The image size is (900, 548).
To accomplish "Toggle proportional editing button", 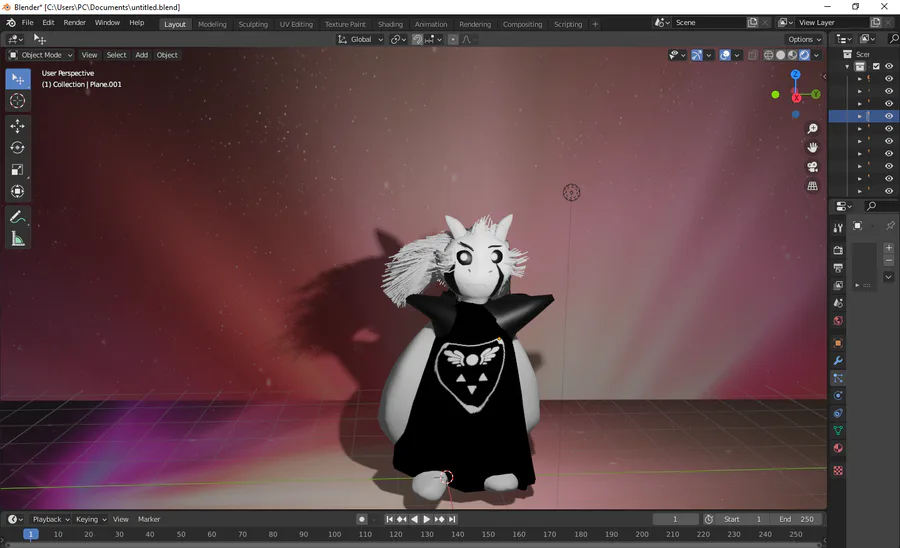I will pos(453,40).
